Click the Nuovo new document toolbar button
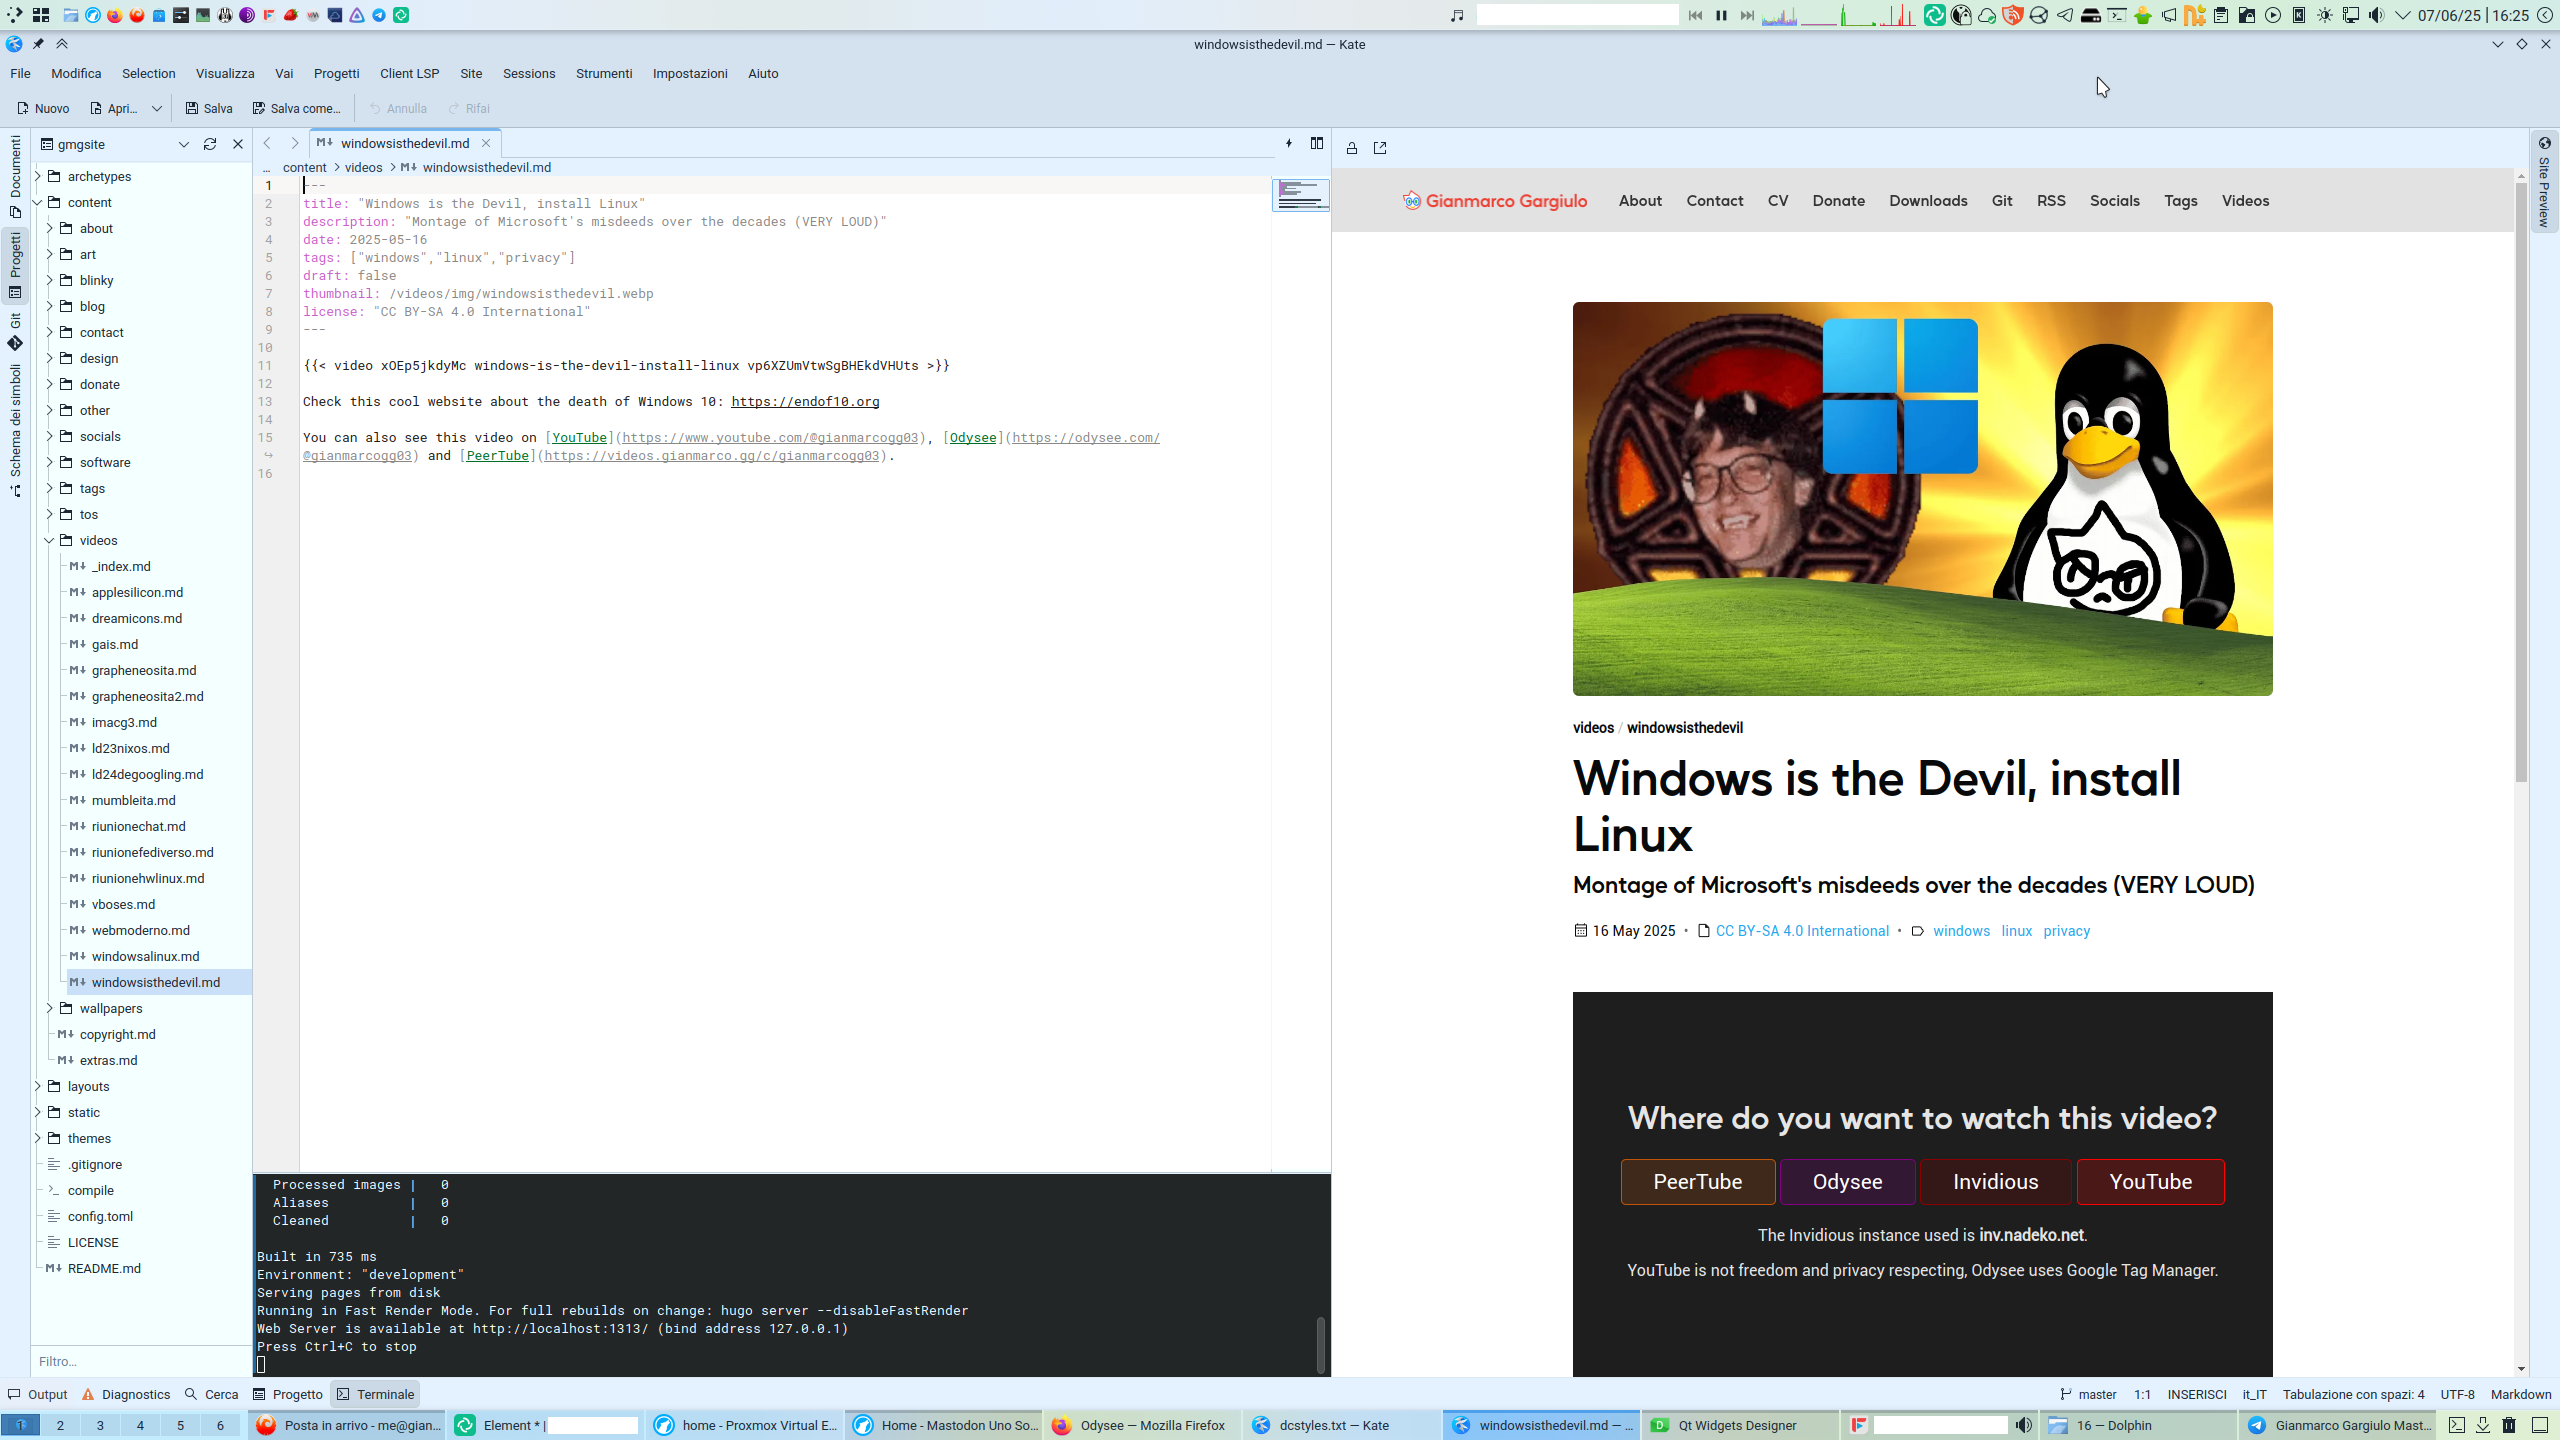 point(43,108)
